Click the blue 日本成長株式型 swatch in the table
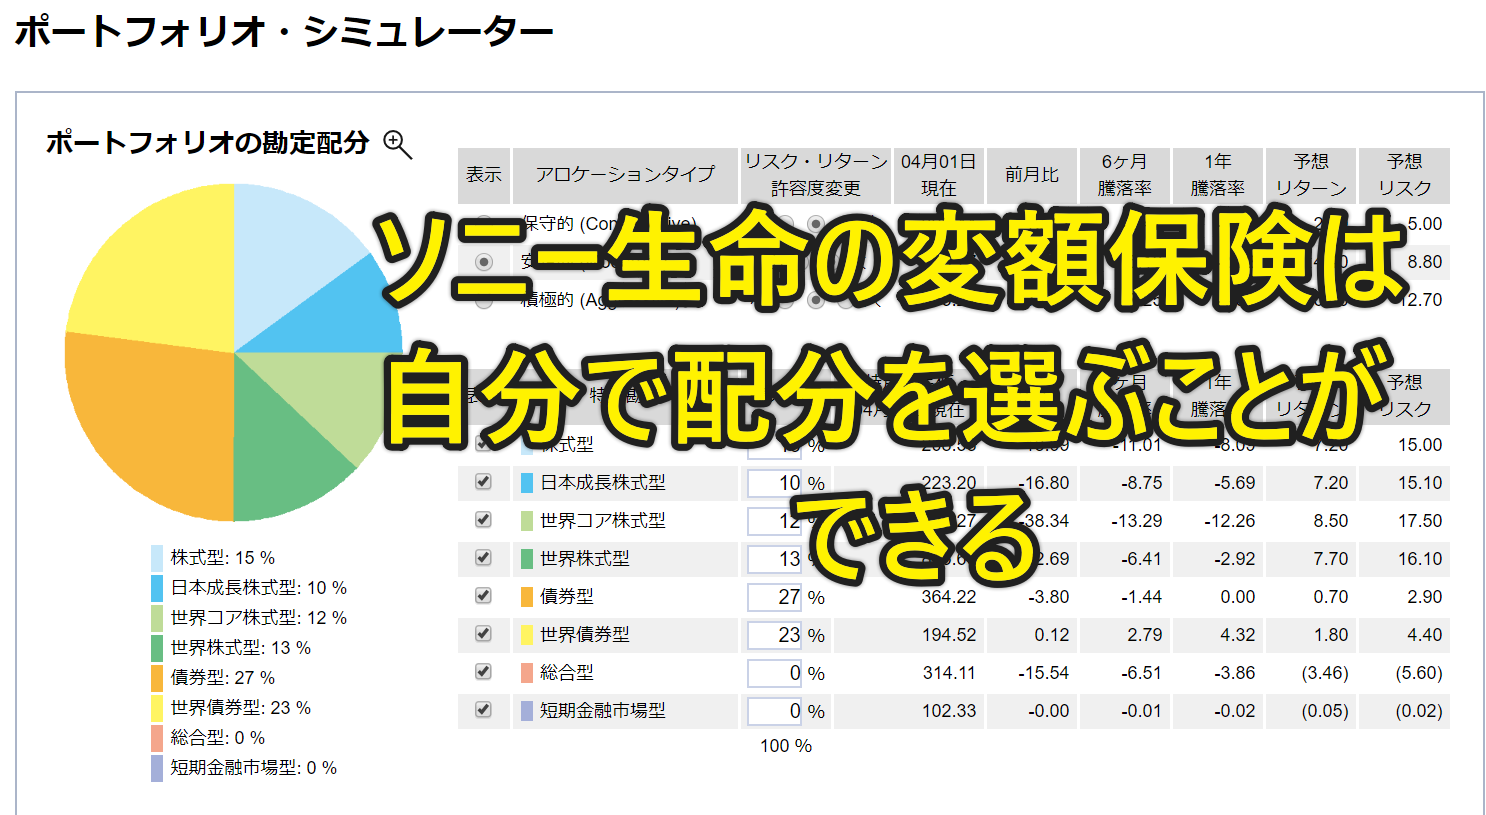Image resolution: width=1486 pixels, height=815 pixels. (527, 483)
